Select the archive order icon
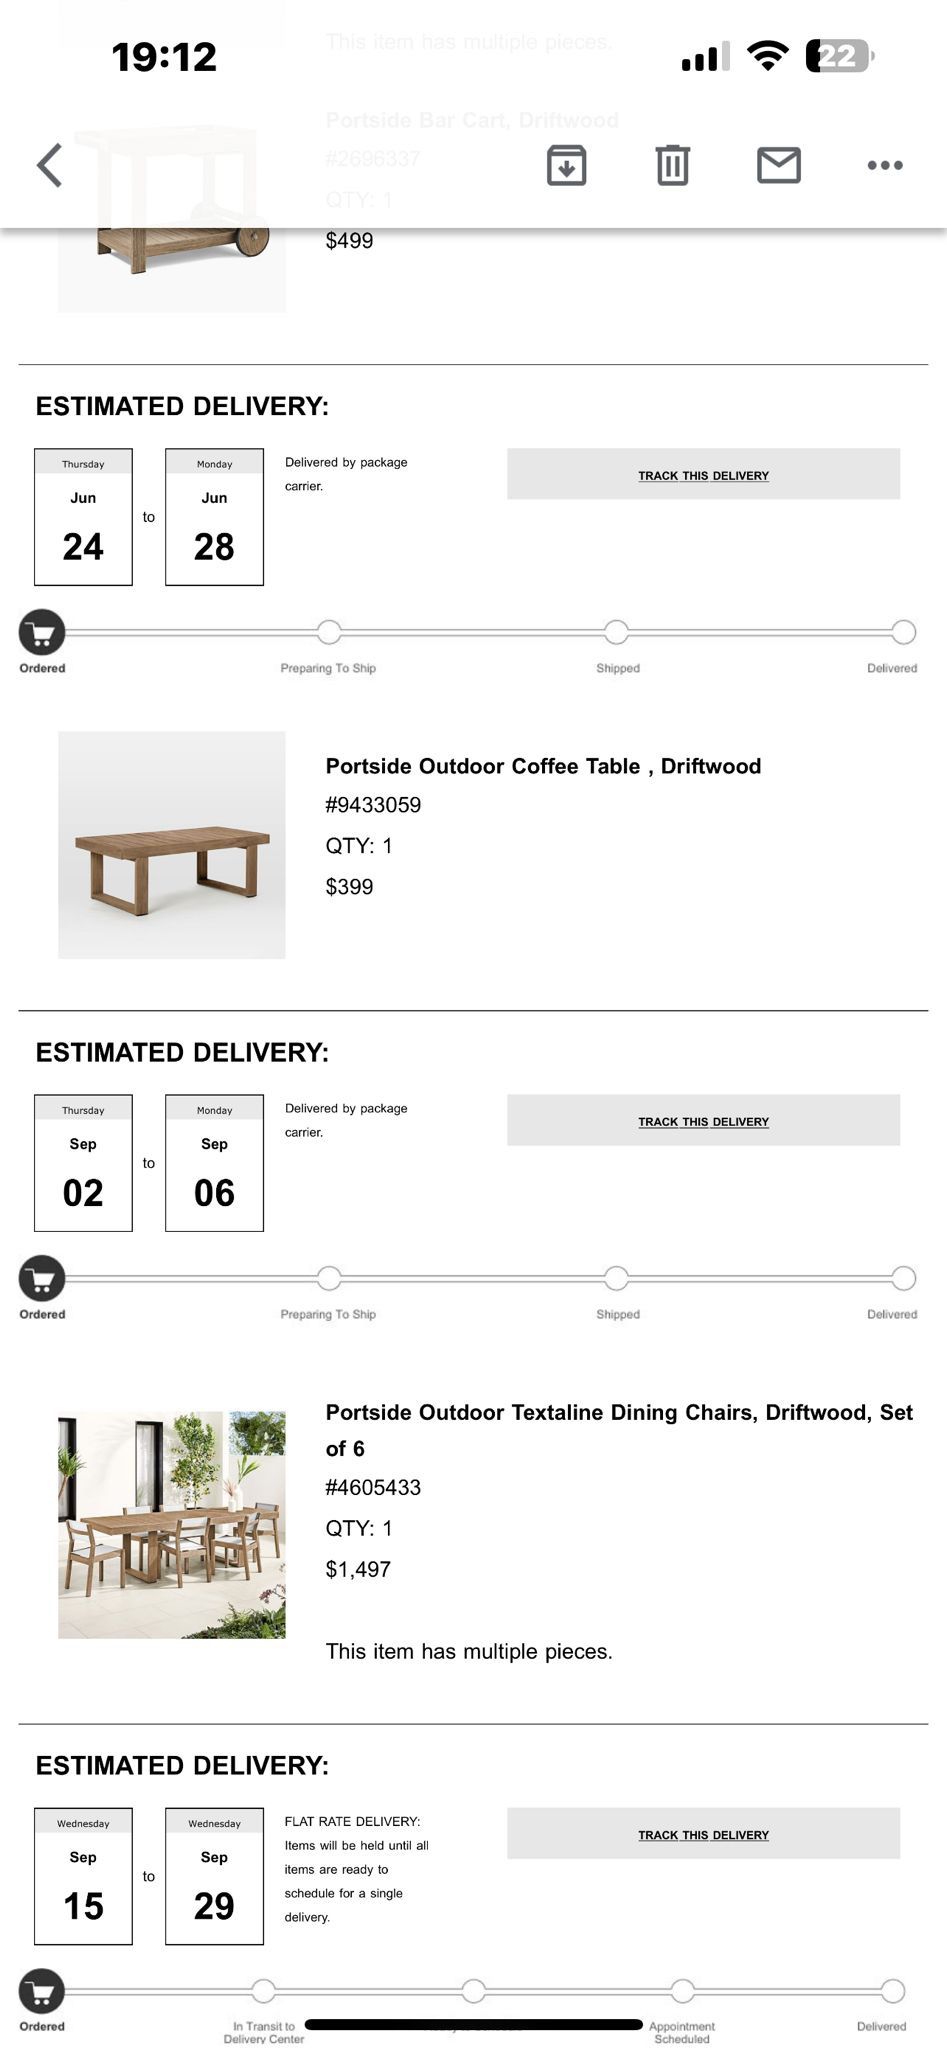The image size is (947, 2048). coord(566,166)
